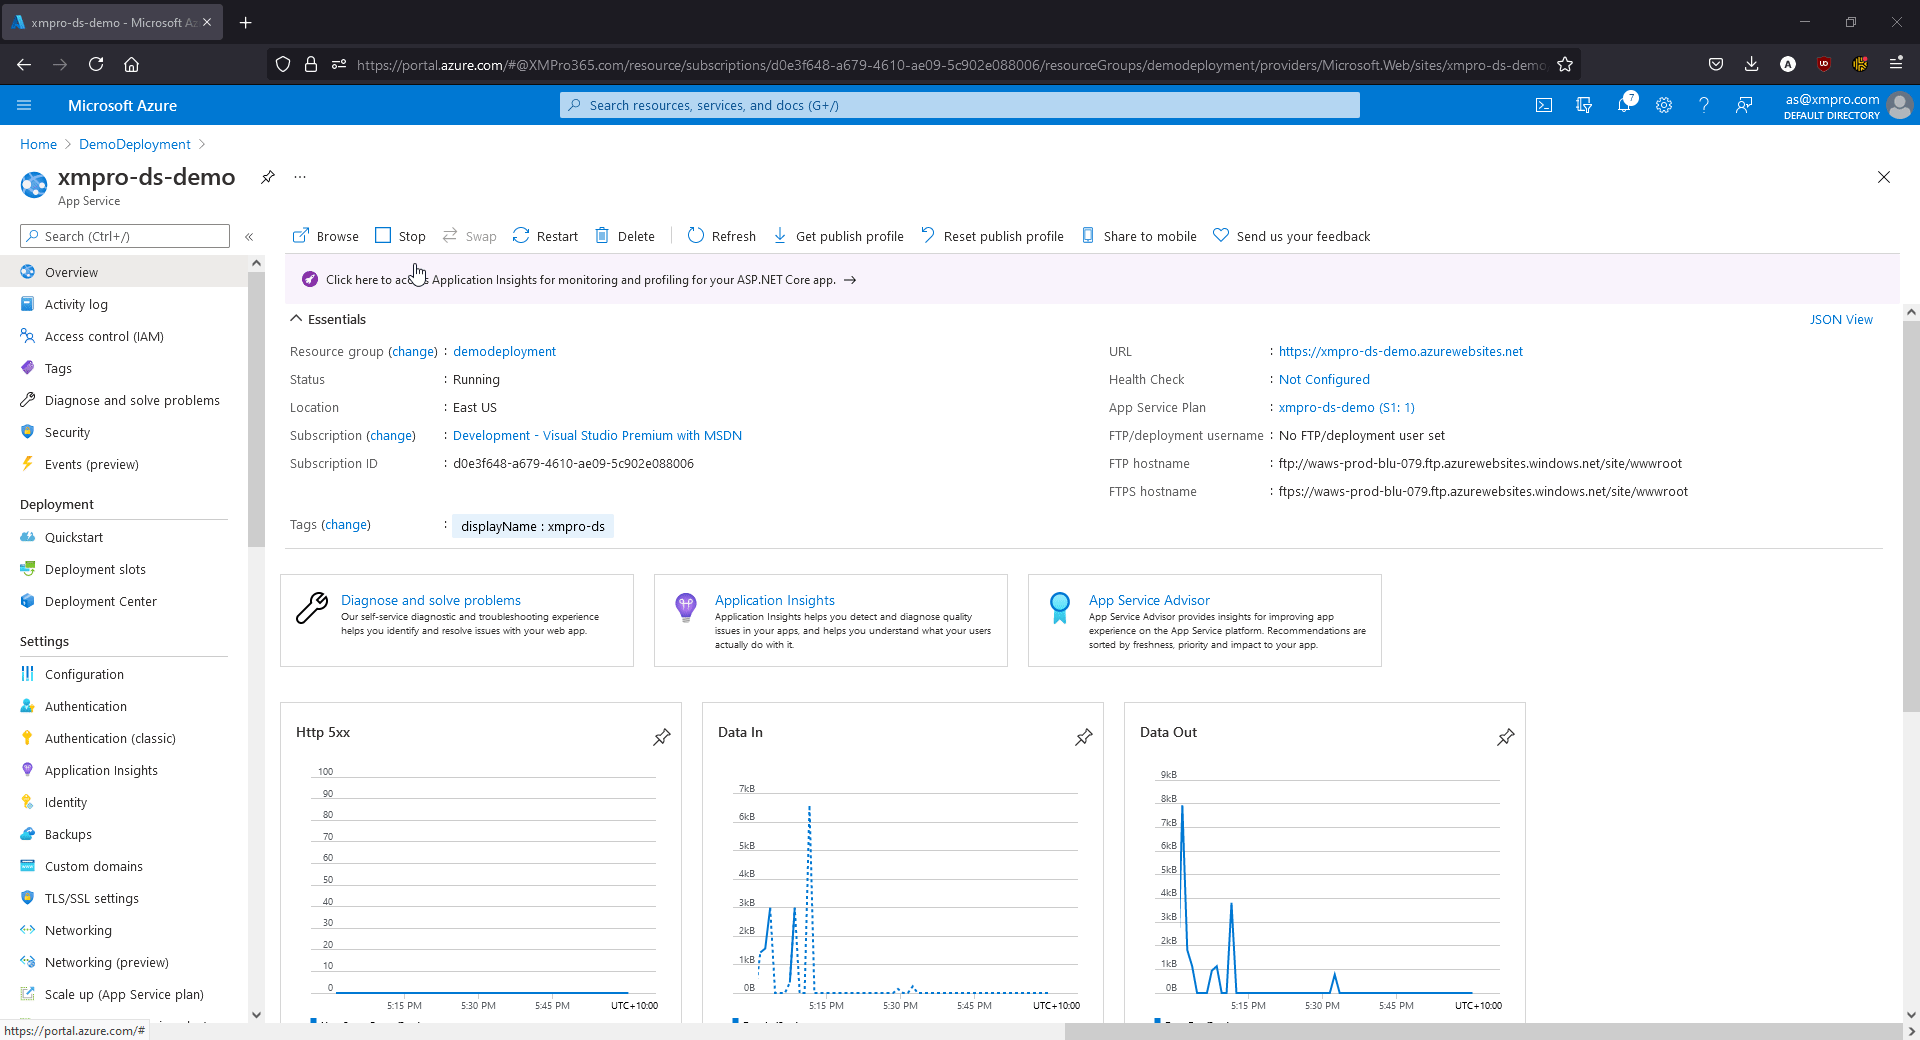This screenshot has height=1040, width=1920.
Task: Stop the app service
Action: pos(400,236)
